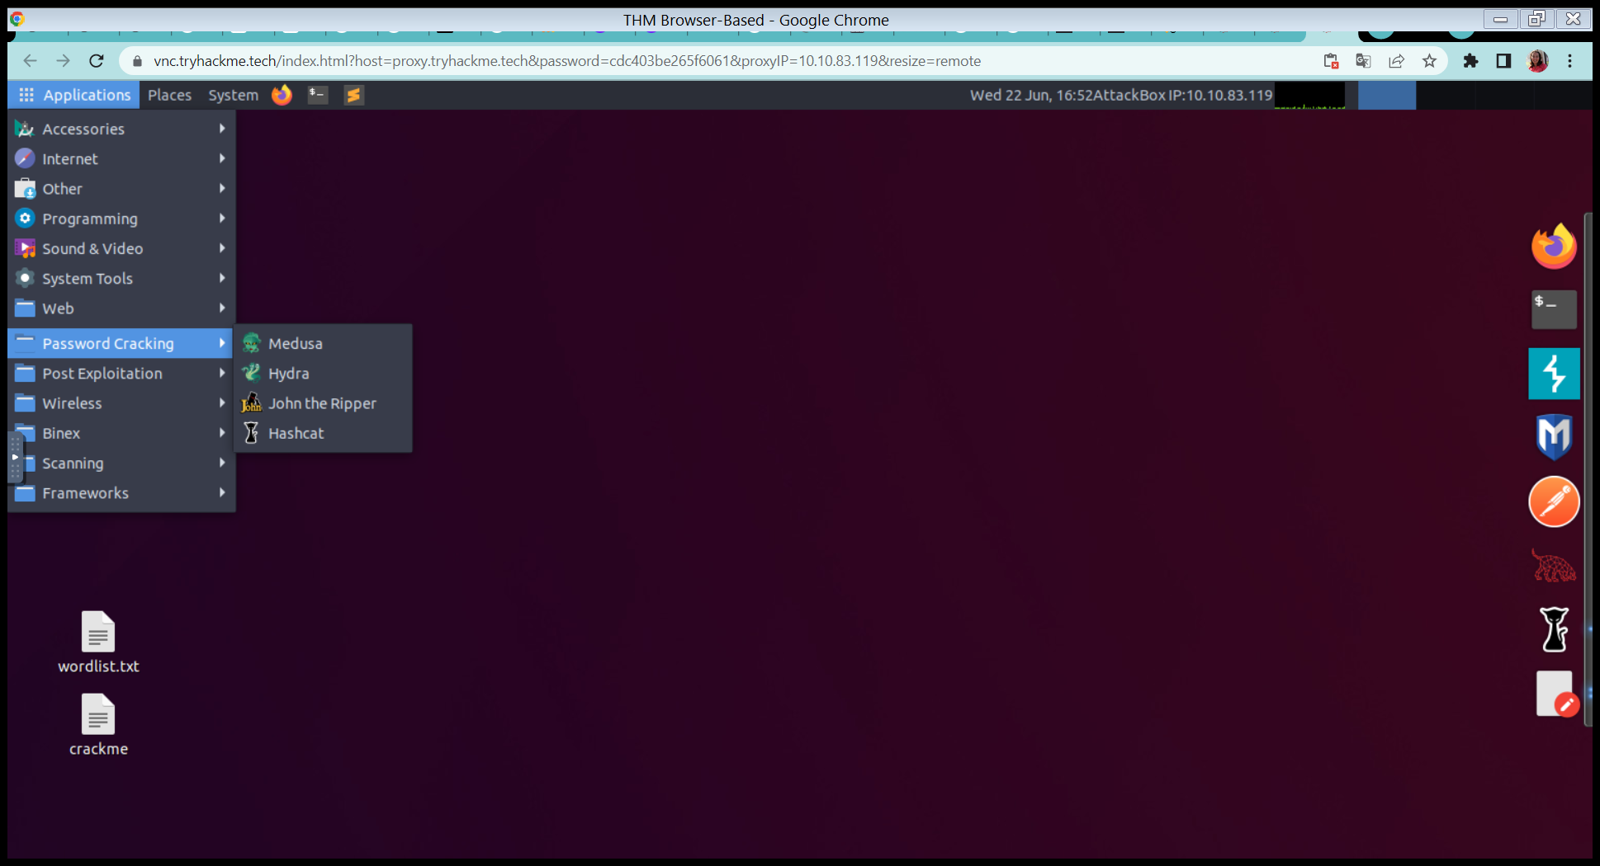Launch Medusa from the submenu
This screenshot has width=1600, height=866.
tap(295, 343)
